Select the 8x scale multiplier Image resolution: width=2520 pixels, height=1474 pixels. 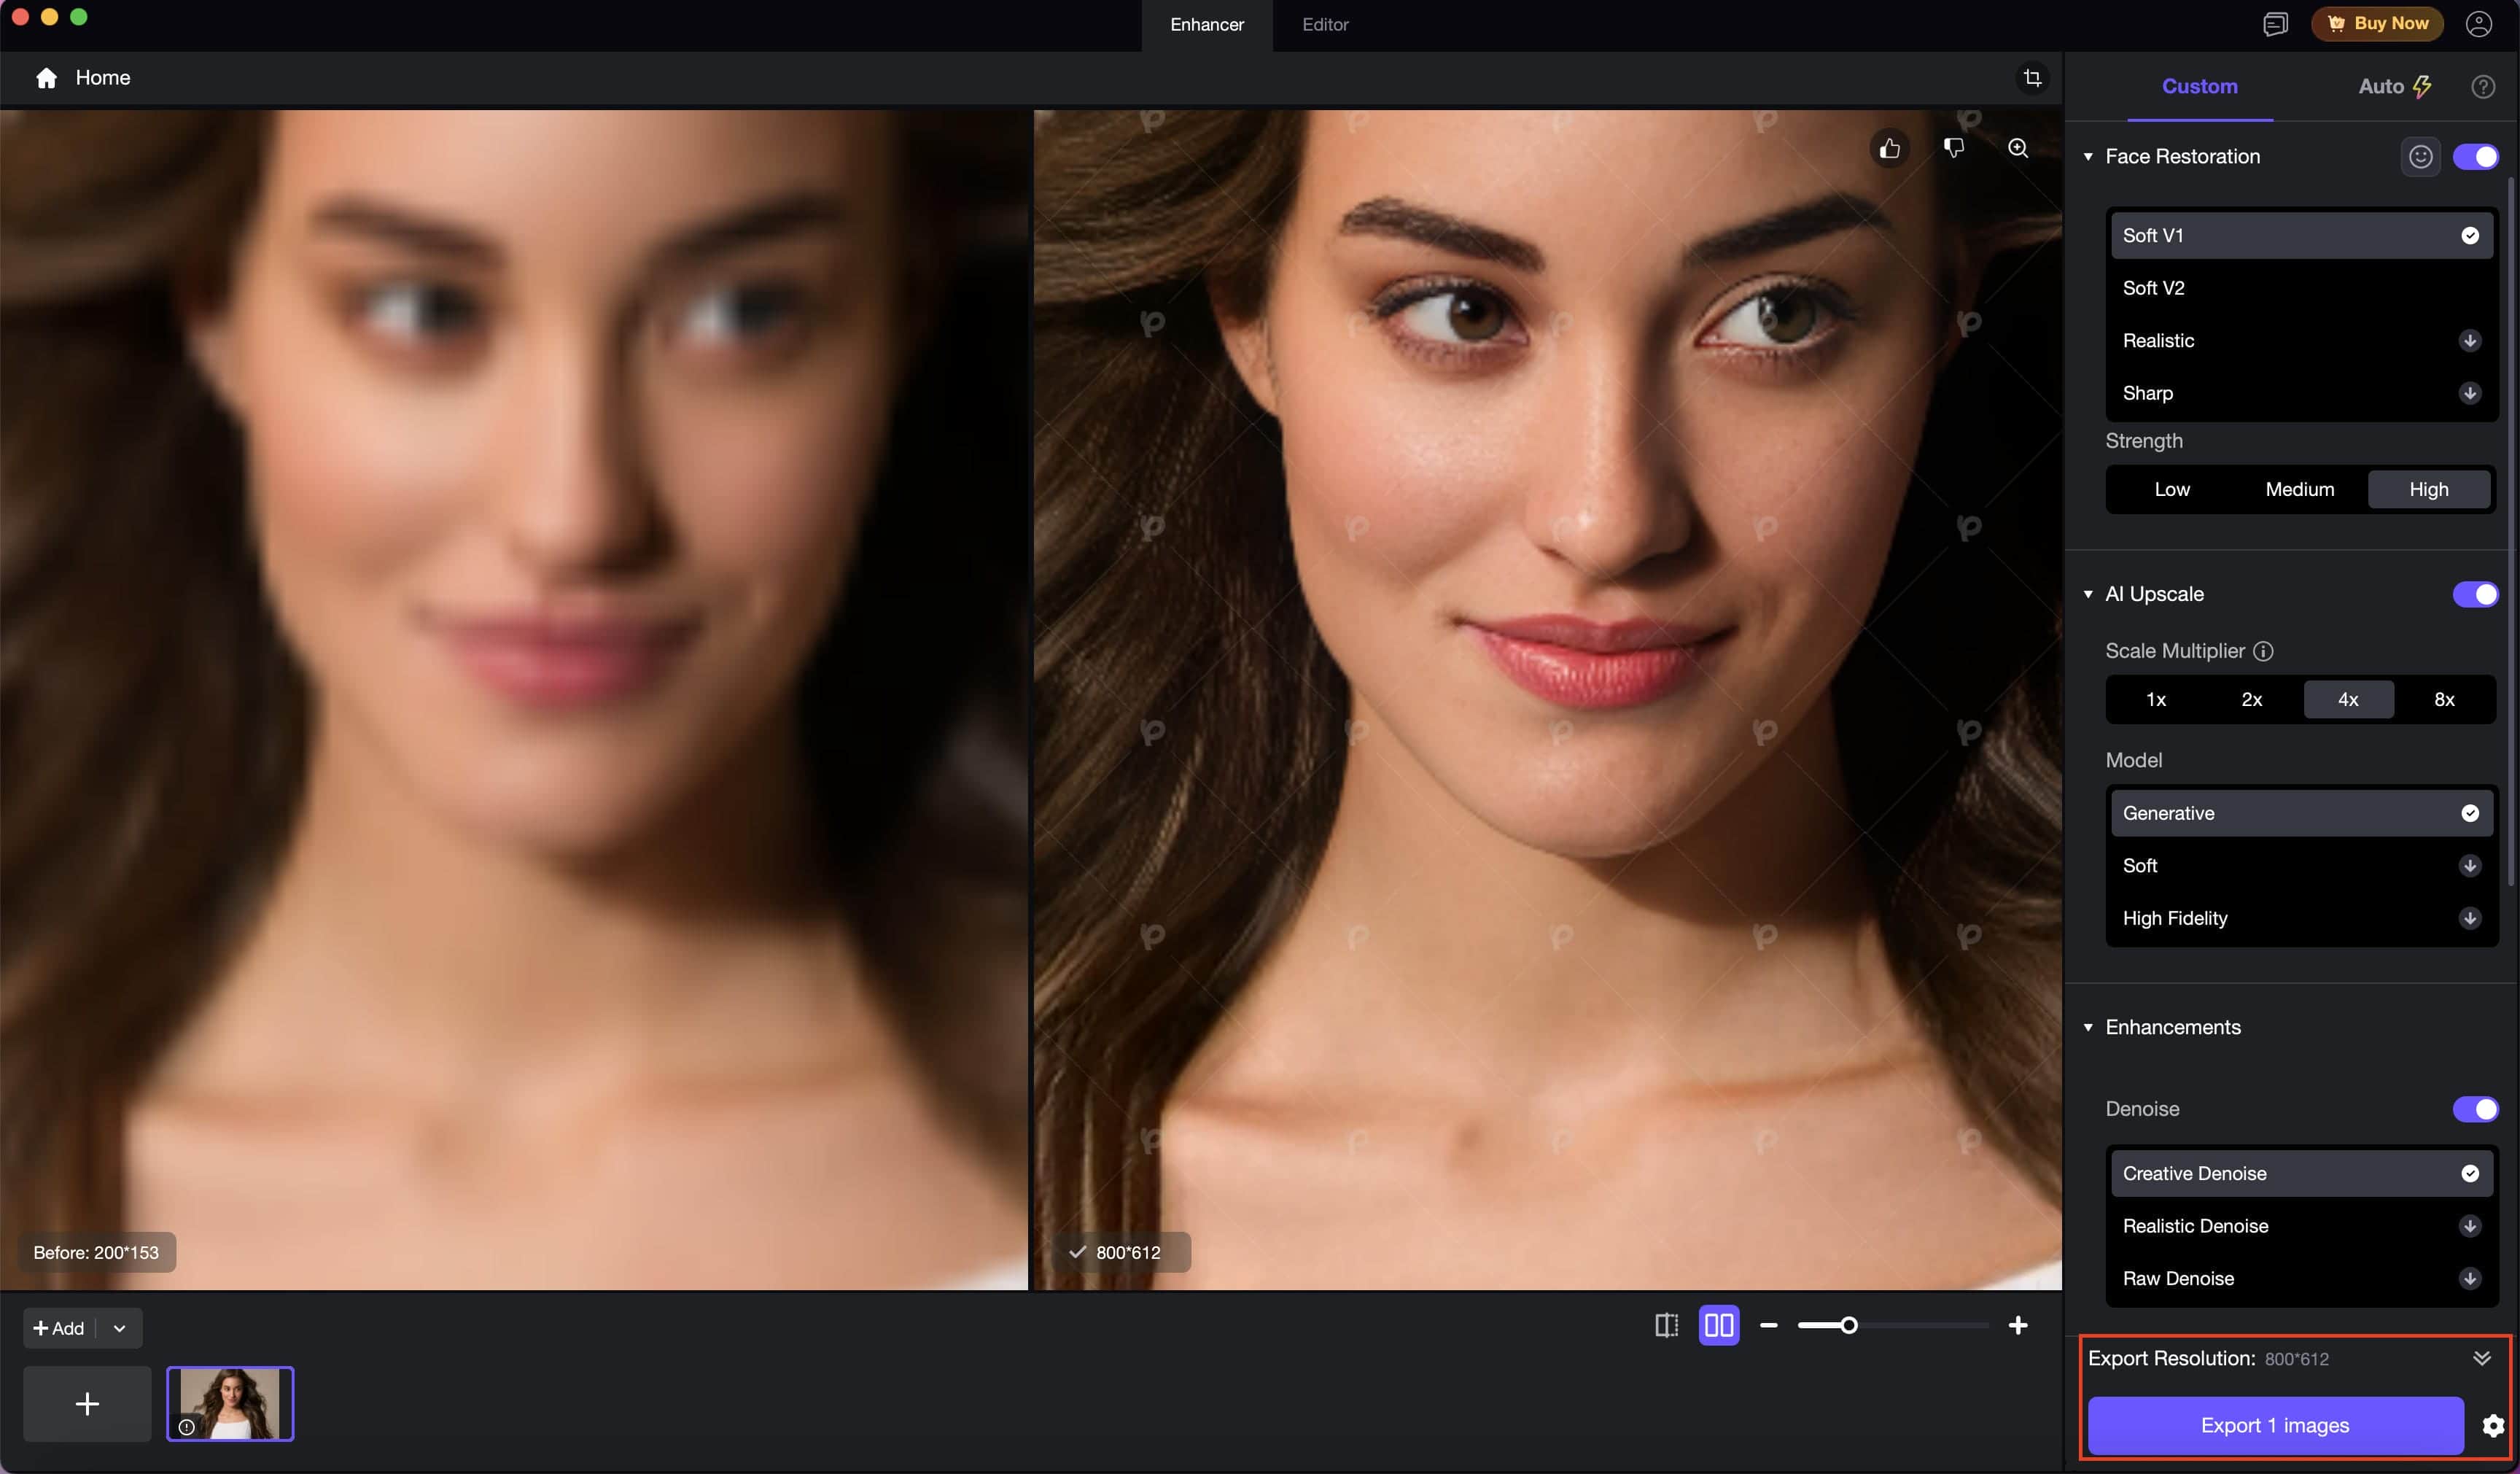[2444, 699]
